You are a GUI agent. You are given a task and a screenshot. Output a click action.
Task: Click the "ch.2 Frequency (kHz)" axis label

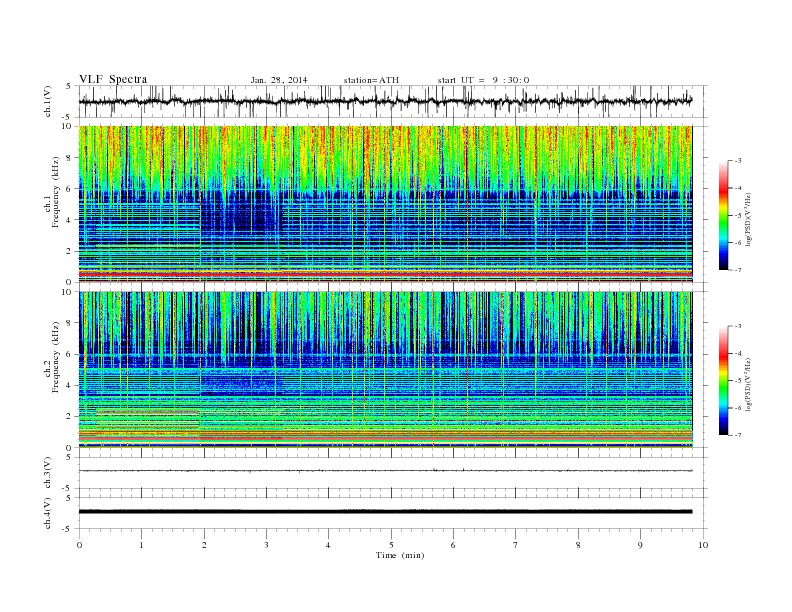point(53,357)
